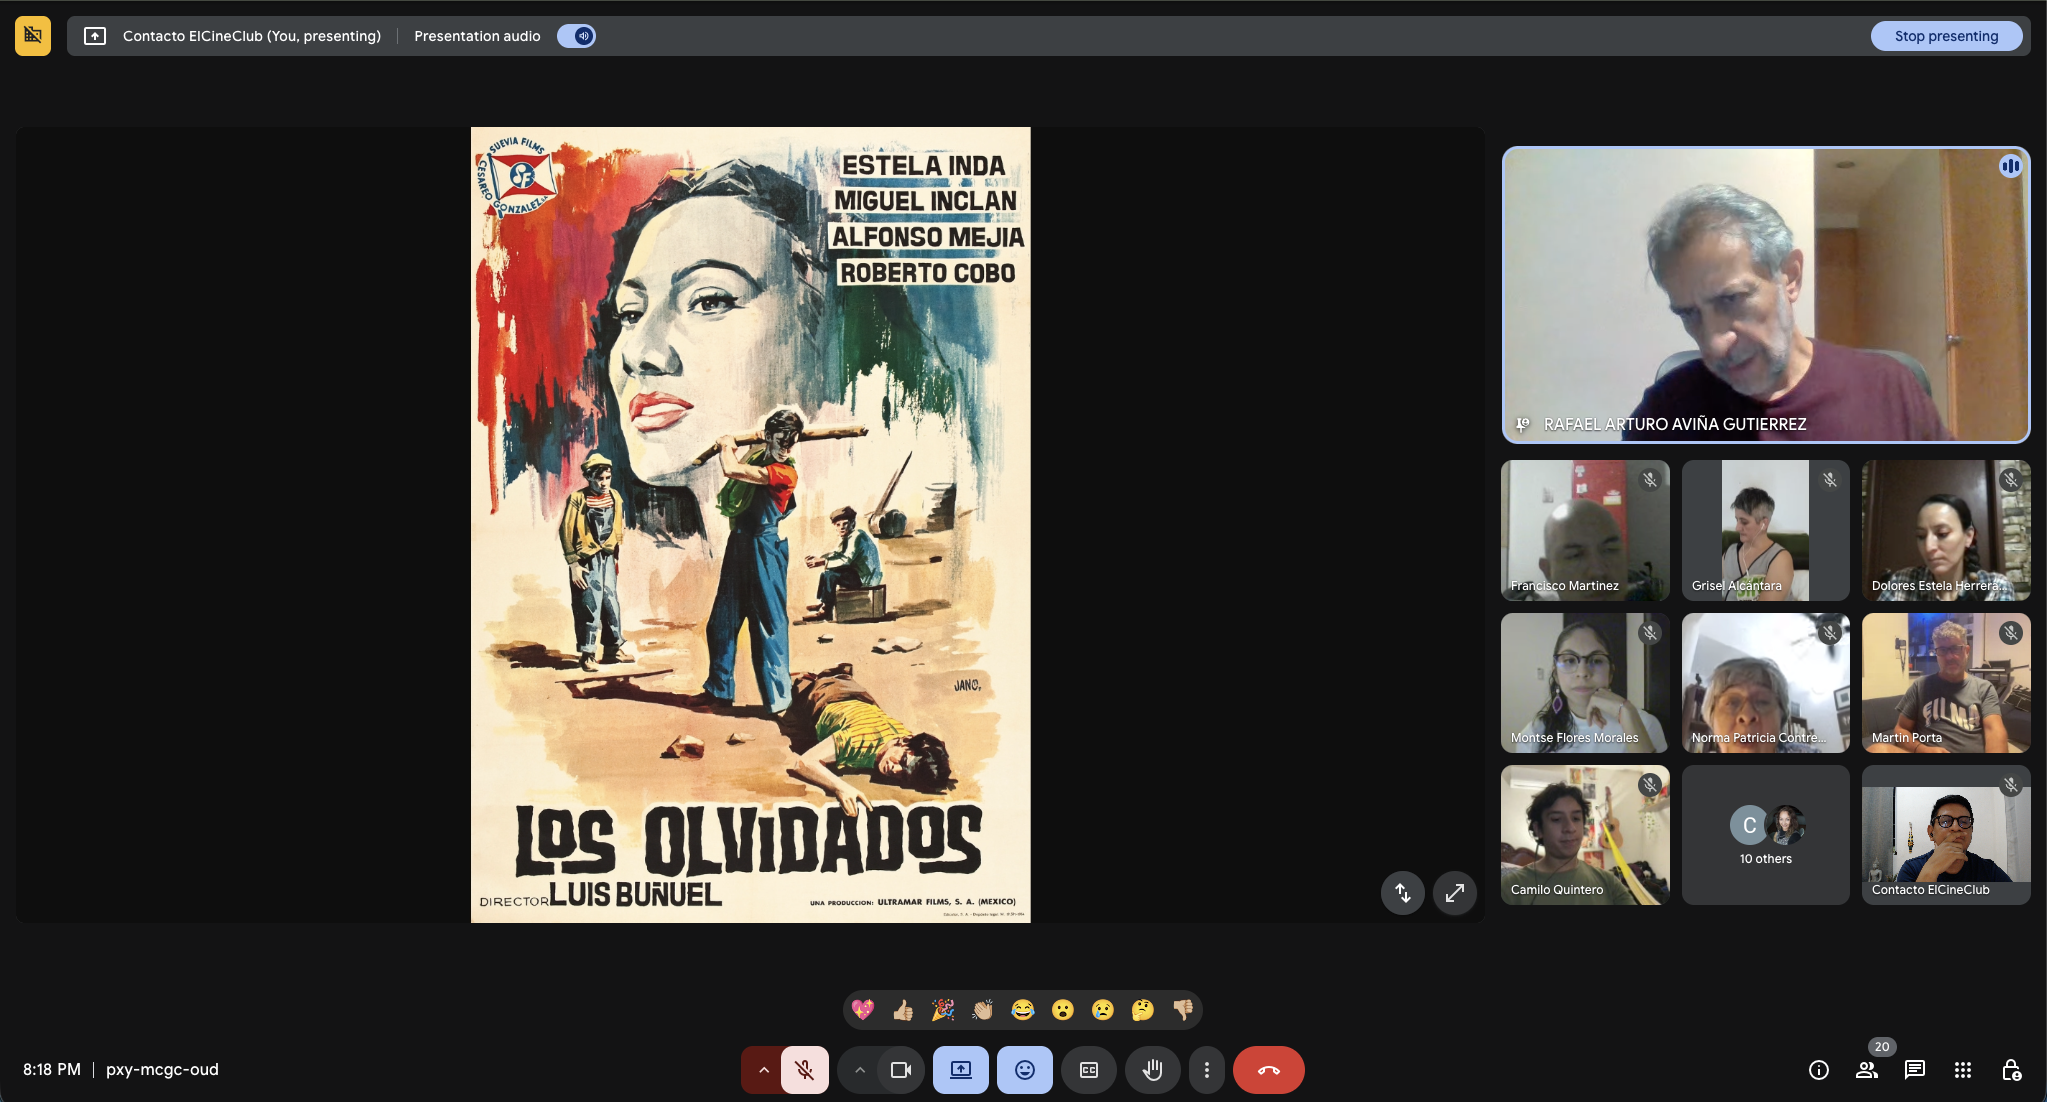Open the activities grid icon
The width and height of the screenshot is (2047, 1102).
pos(1963,1070)
